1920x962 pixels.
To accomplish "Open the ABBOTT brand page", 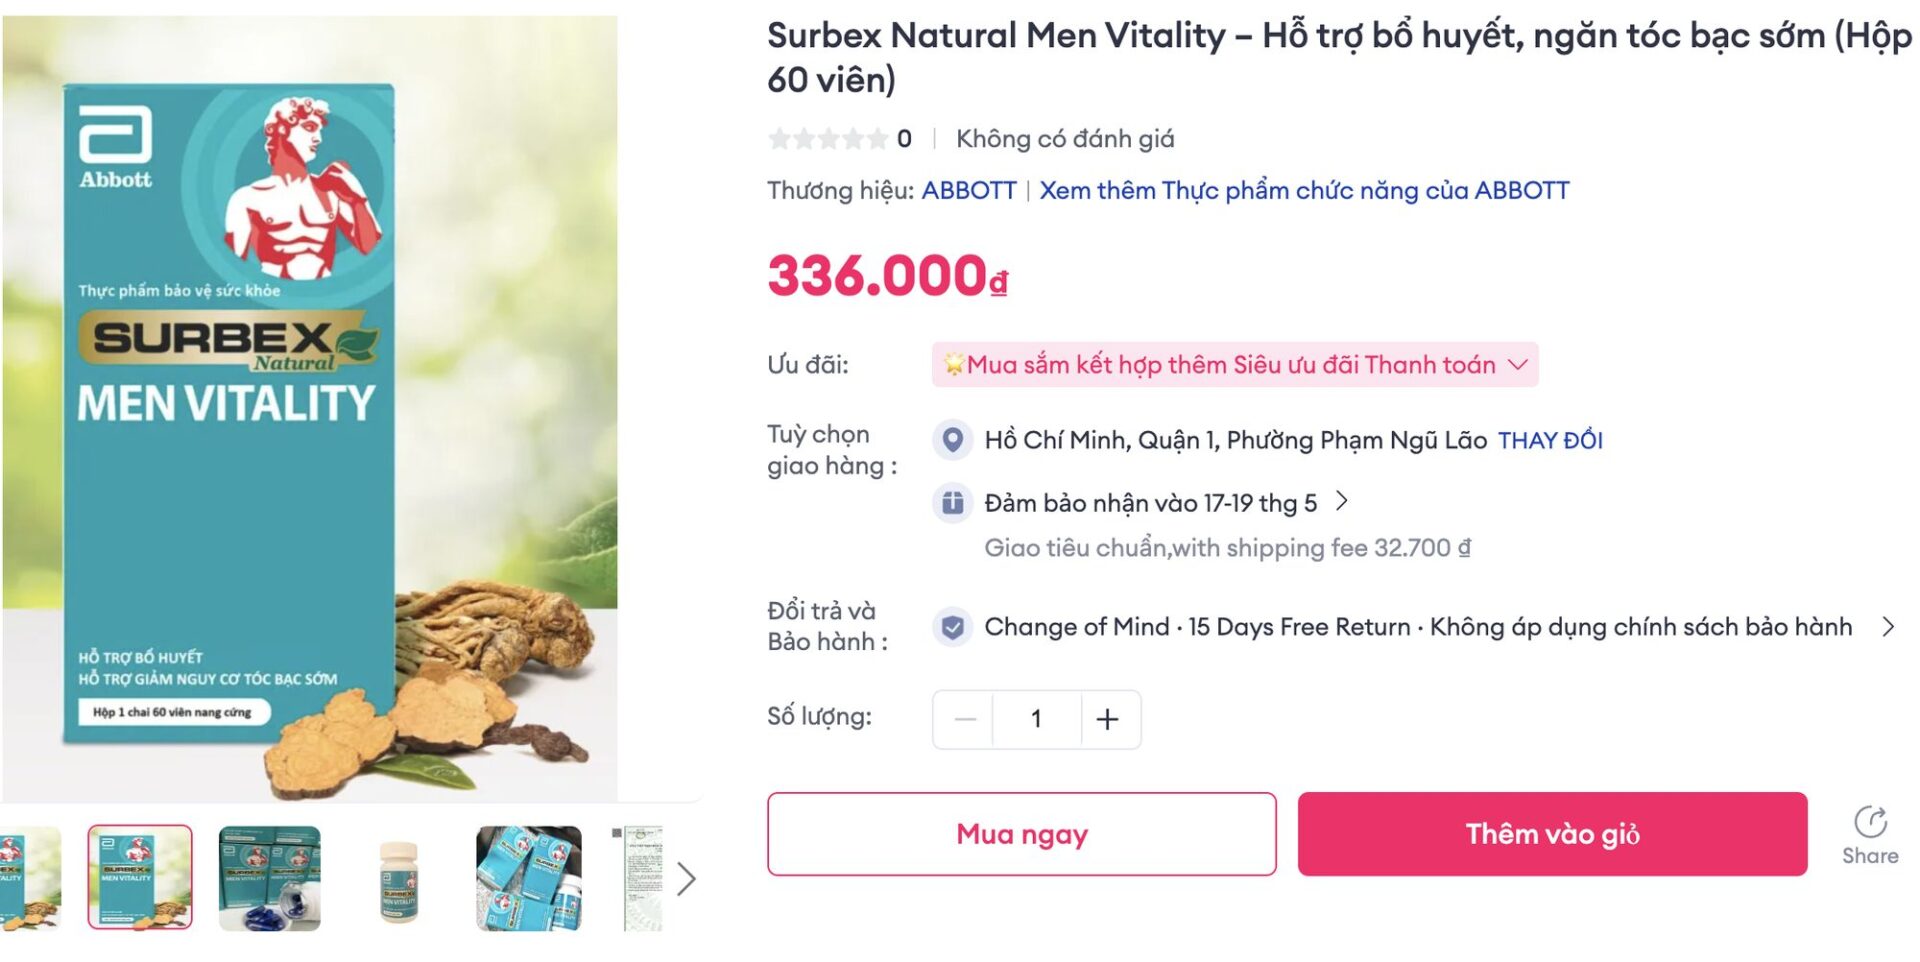I will 969,190.
